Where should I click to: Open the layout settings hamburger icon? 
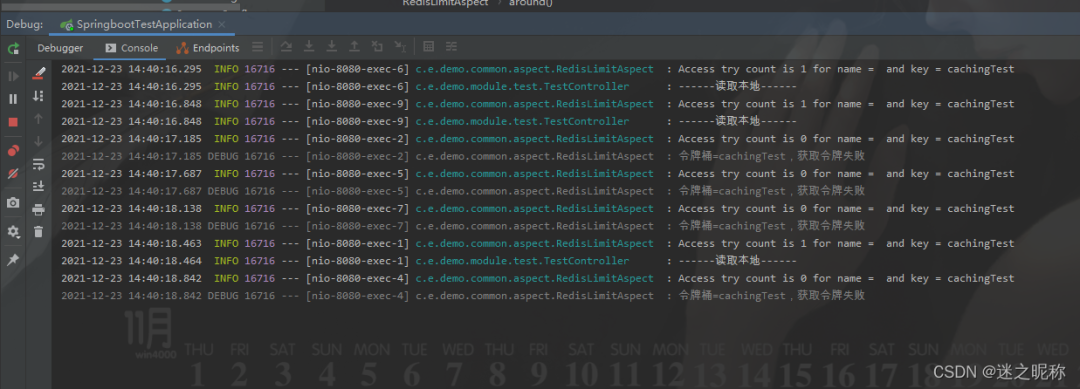258,48
